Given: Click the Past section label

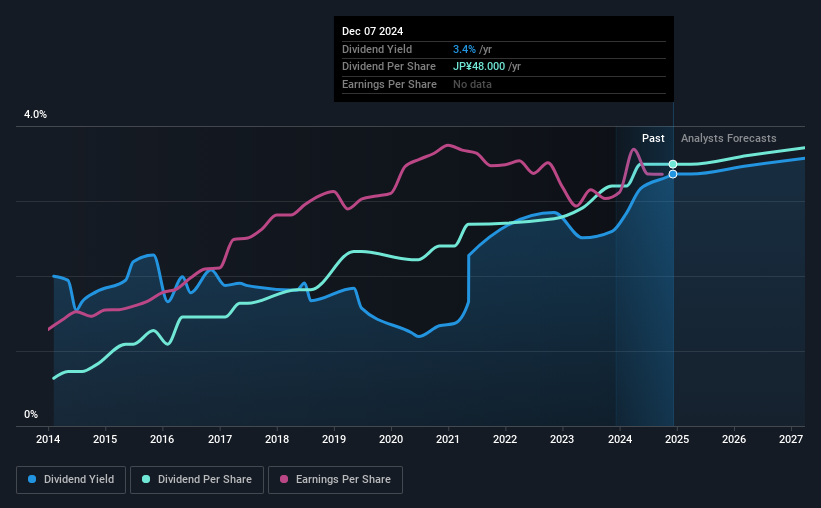Looking at the screenshot, I should [x=653, y=138].
